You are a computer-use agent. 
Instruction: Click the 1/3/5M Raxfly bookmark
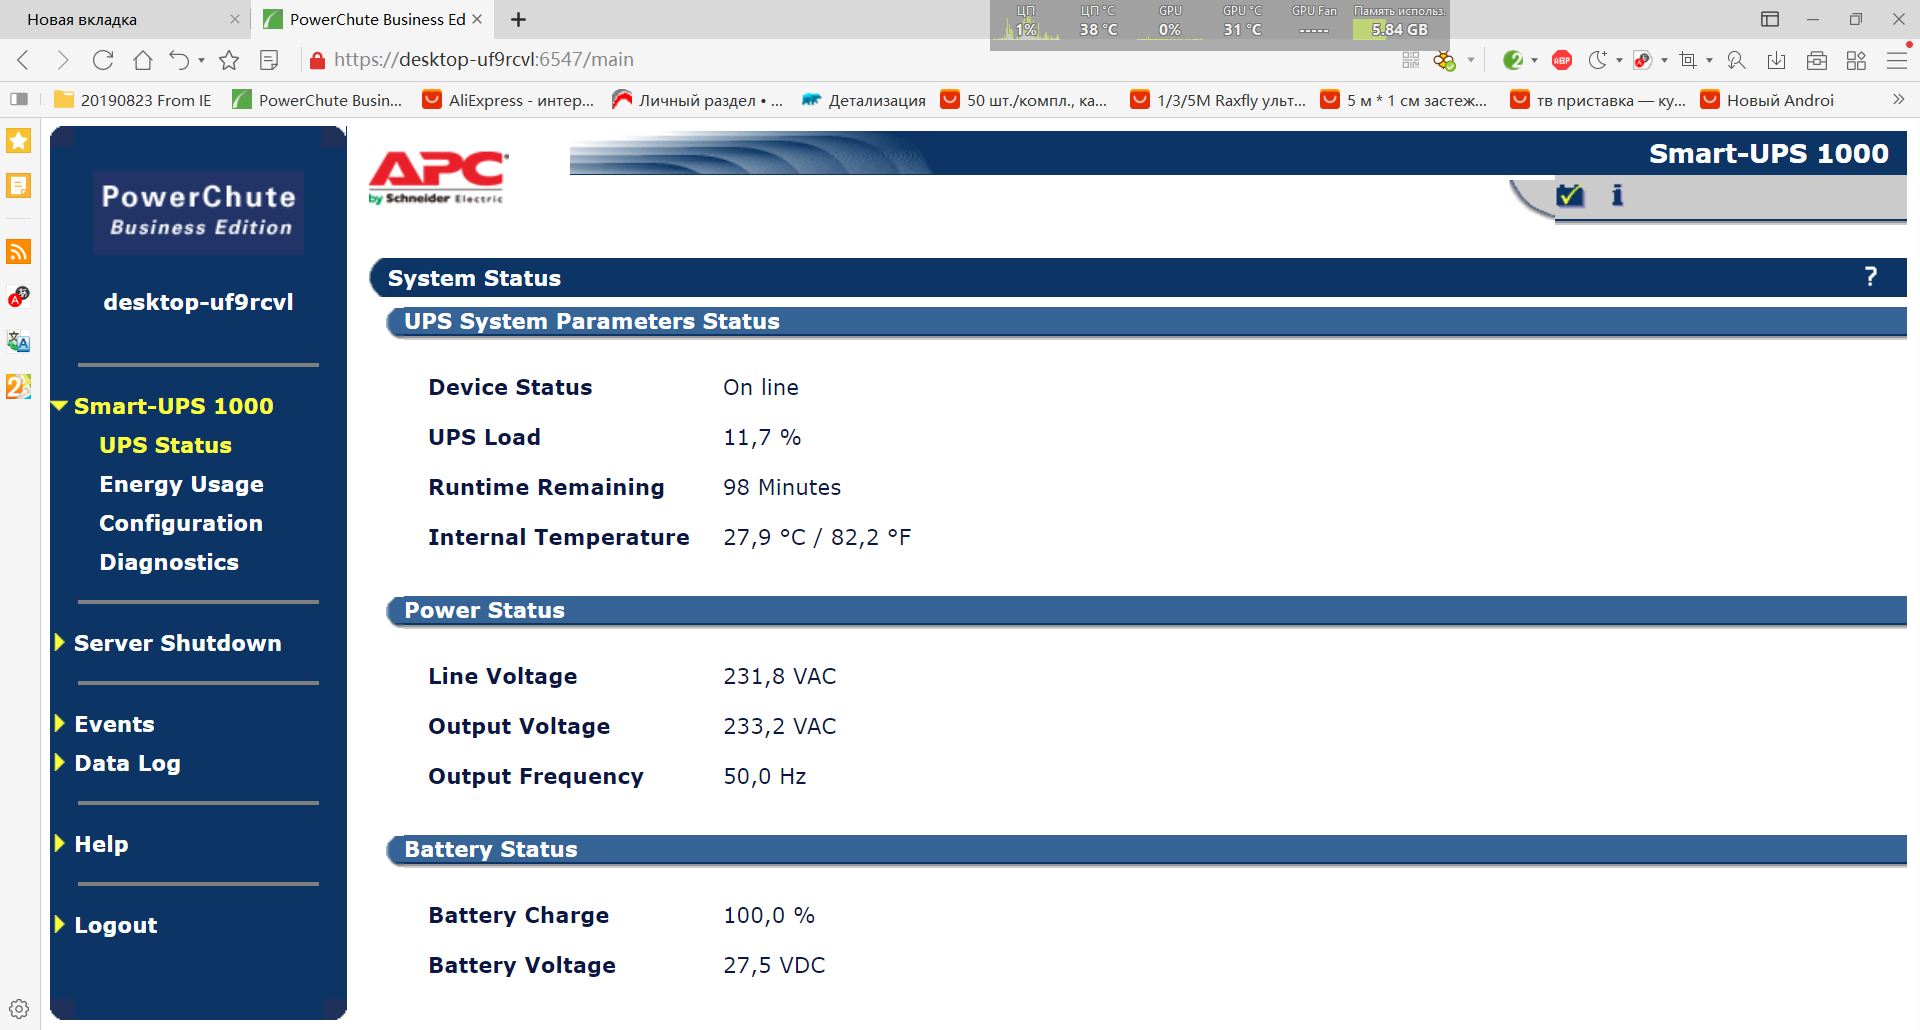coord(1219,100)
